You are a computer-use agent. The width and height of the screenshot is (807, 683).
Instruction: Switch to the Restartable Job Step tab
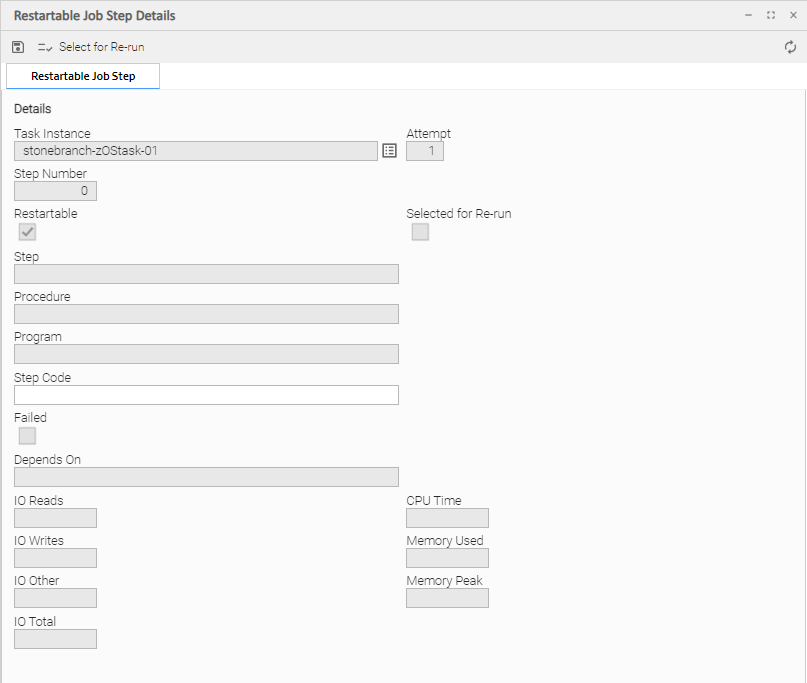[83, 76]
